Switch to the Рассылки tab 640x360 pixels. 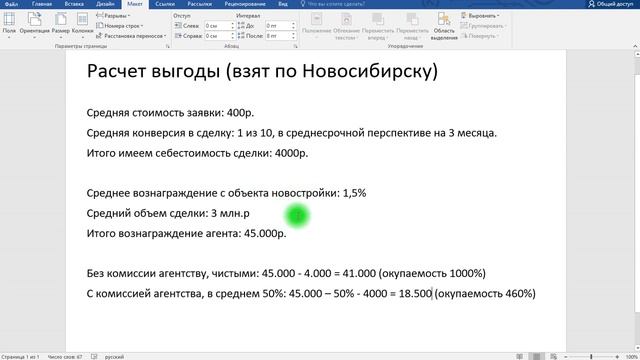coord(200,4)
